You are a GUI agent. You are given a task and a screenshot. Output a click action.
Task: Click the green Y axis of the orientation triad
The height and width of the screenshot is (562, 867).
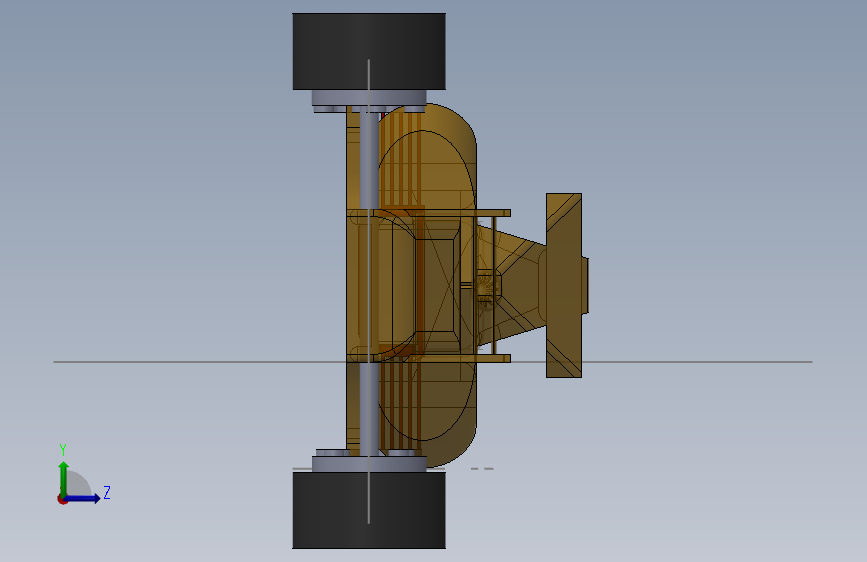coord(64,479)
